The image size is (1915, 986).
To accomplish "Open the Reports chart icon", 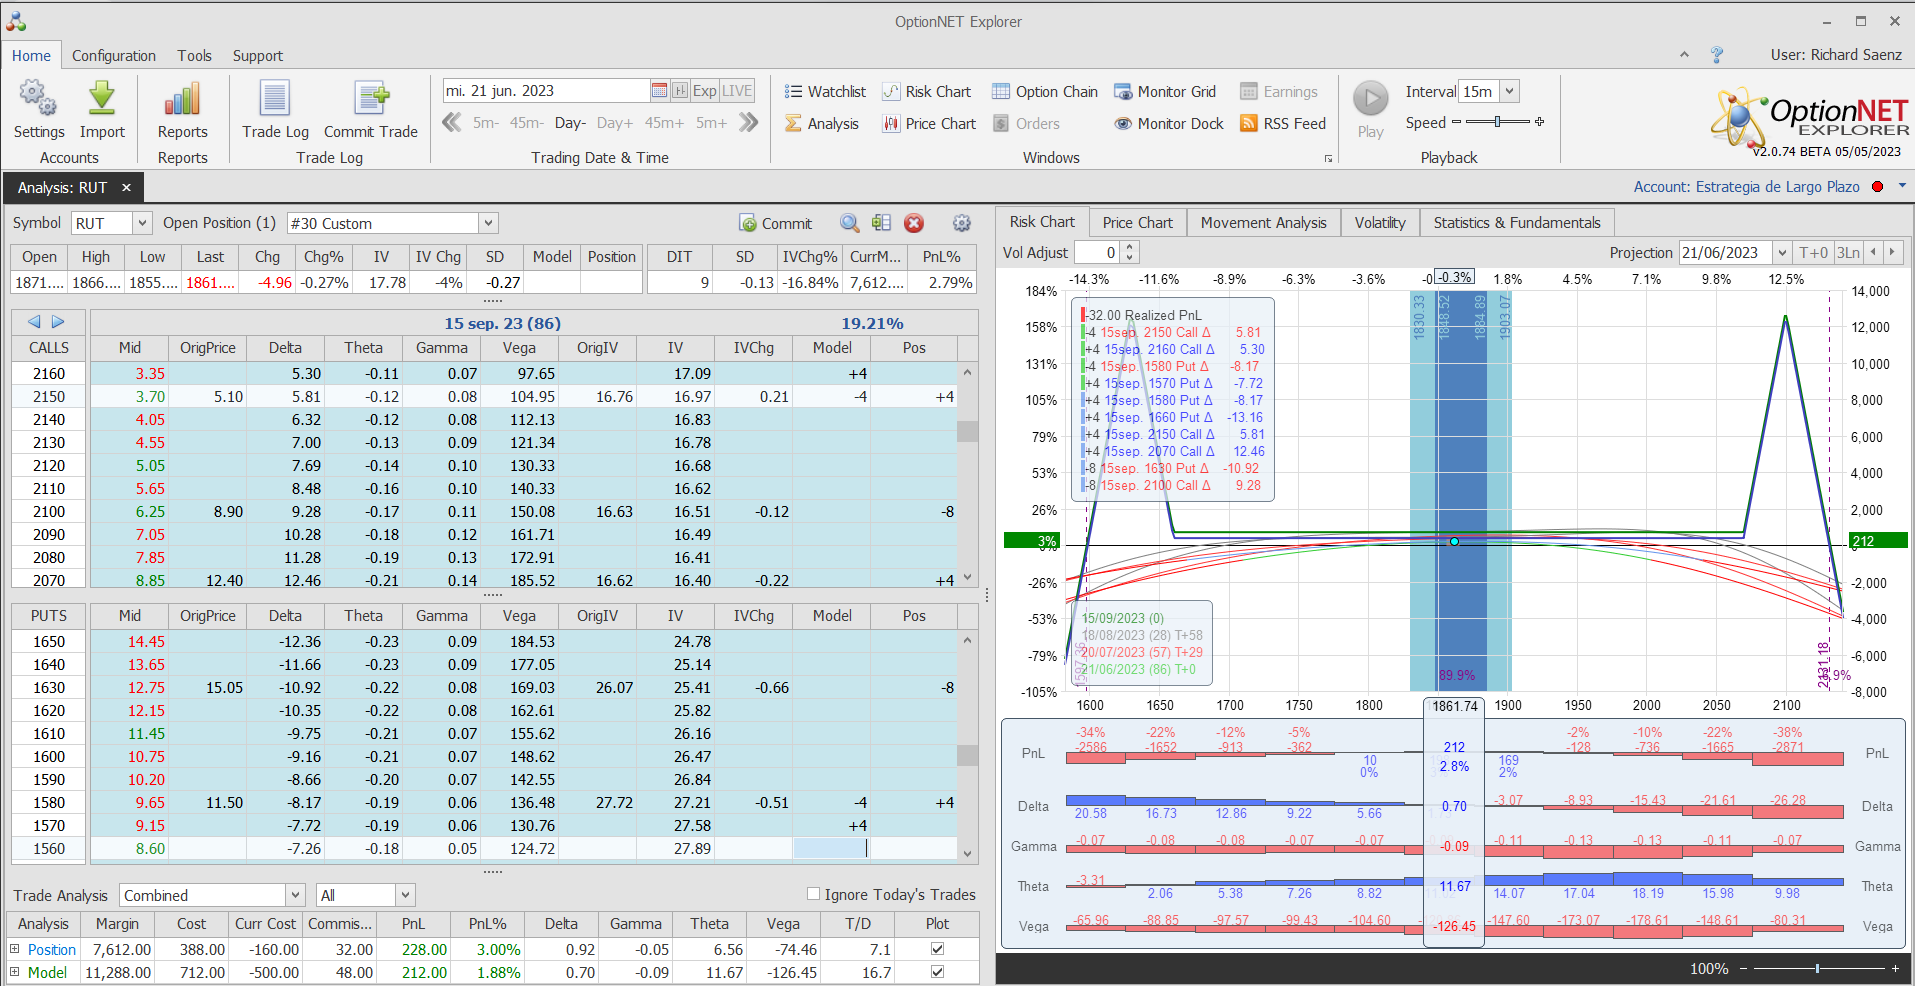I will [x=182, y=100].
